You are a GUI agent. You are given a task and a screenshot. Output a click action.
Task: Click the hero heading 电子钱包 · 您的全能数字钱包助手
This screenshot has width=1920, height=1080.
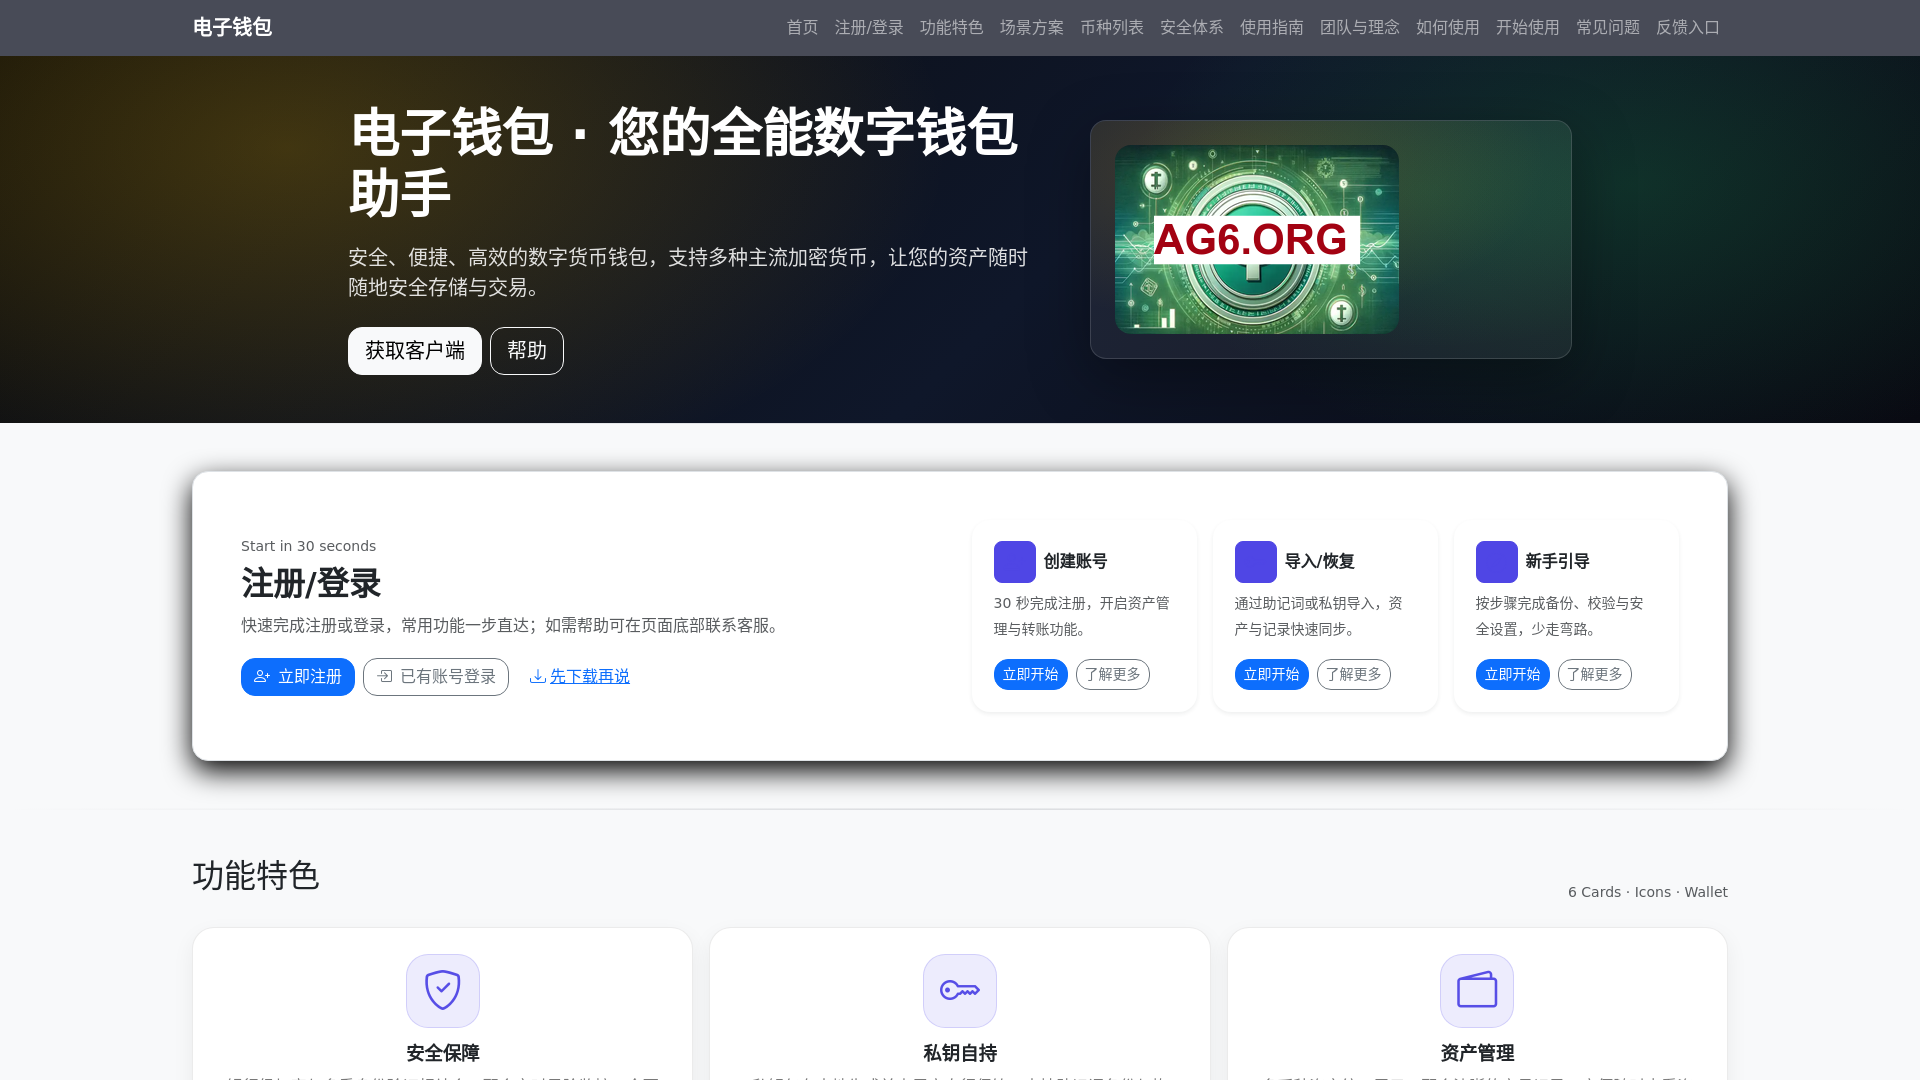click(x=684, y=162)
